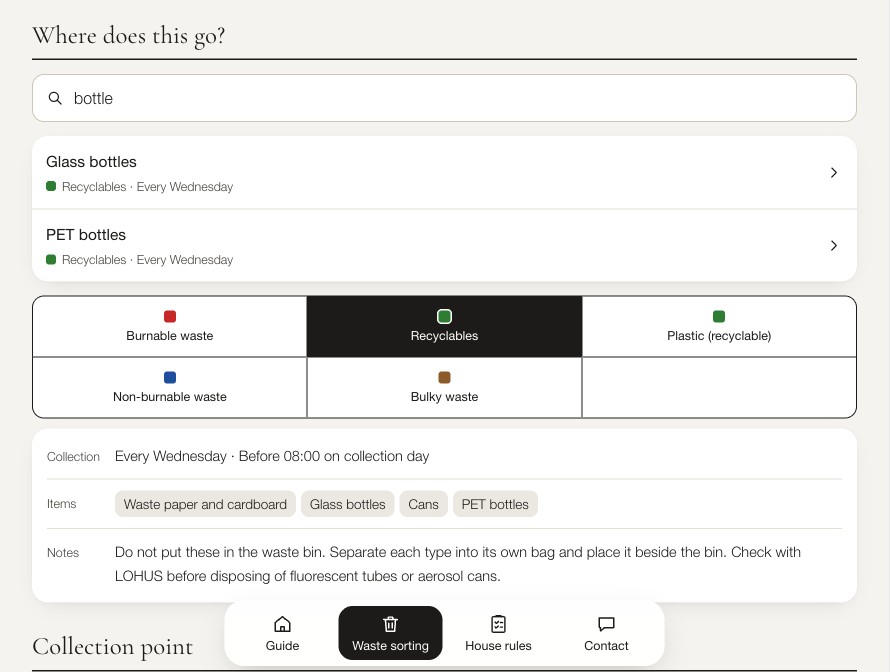
Task: Click red Burnable waste color square
Action: pyautogui.click(x=170, y=316)
